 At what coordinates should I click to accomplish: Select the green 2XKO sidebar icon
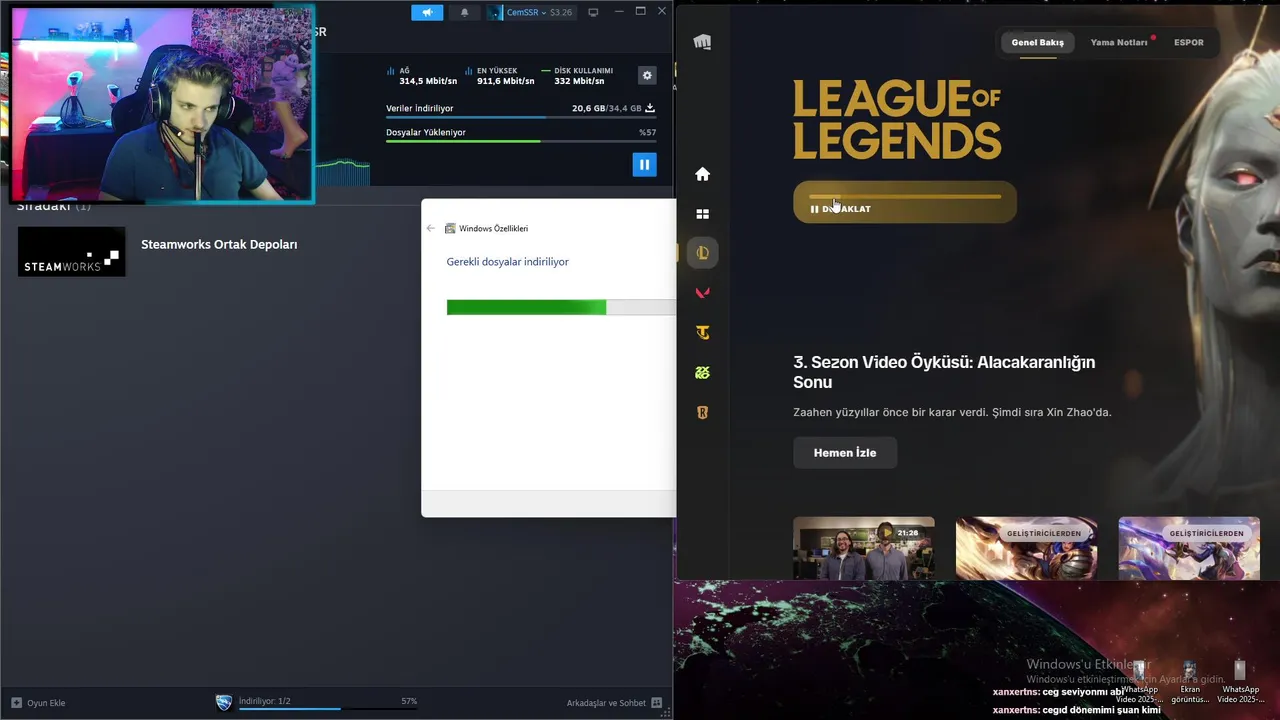click(702, 373)
